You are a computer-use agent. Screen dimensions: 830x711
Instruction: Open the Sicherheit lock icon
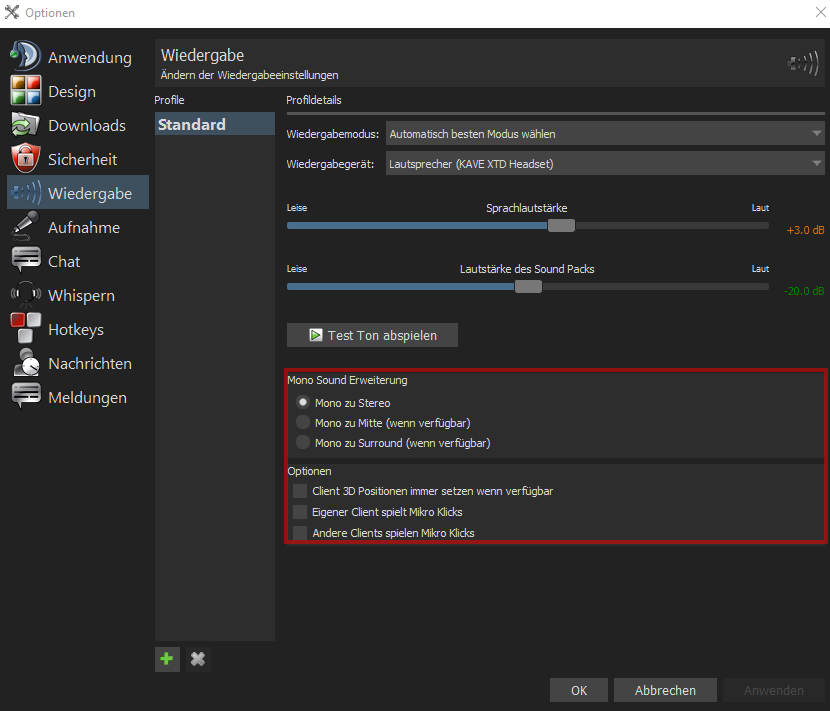25,158
